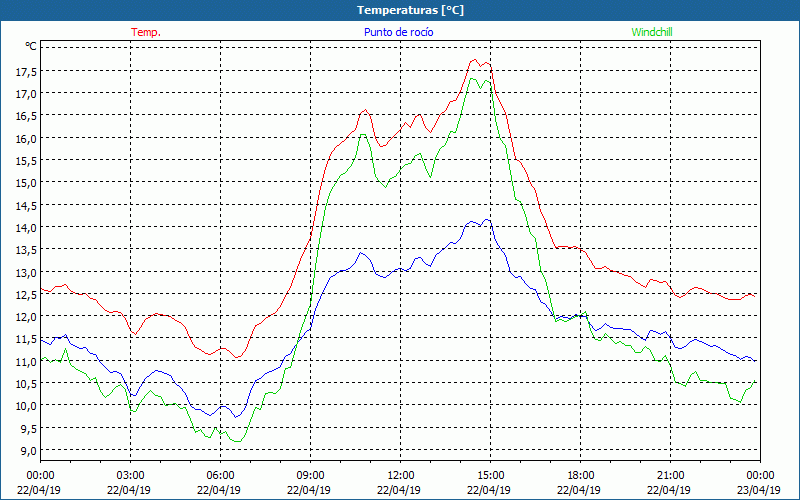Click the 10,5 y-axis value
This screenshot has width=800, height=500.
(27, 384)
